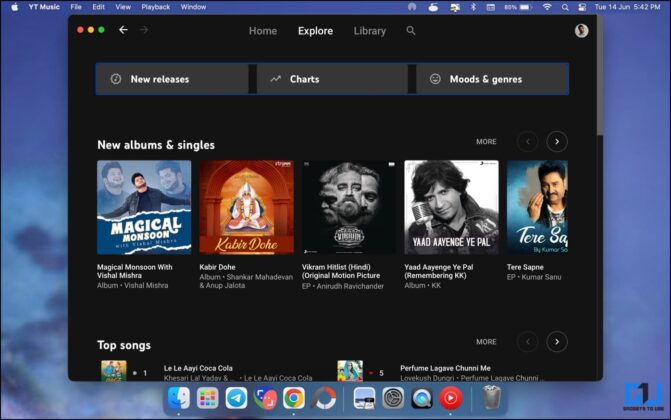Open the Charts section
Screen dimensions: 671x420
[332, 79]
